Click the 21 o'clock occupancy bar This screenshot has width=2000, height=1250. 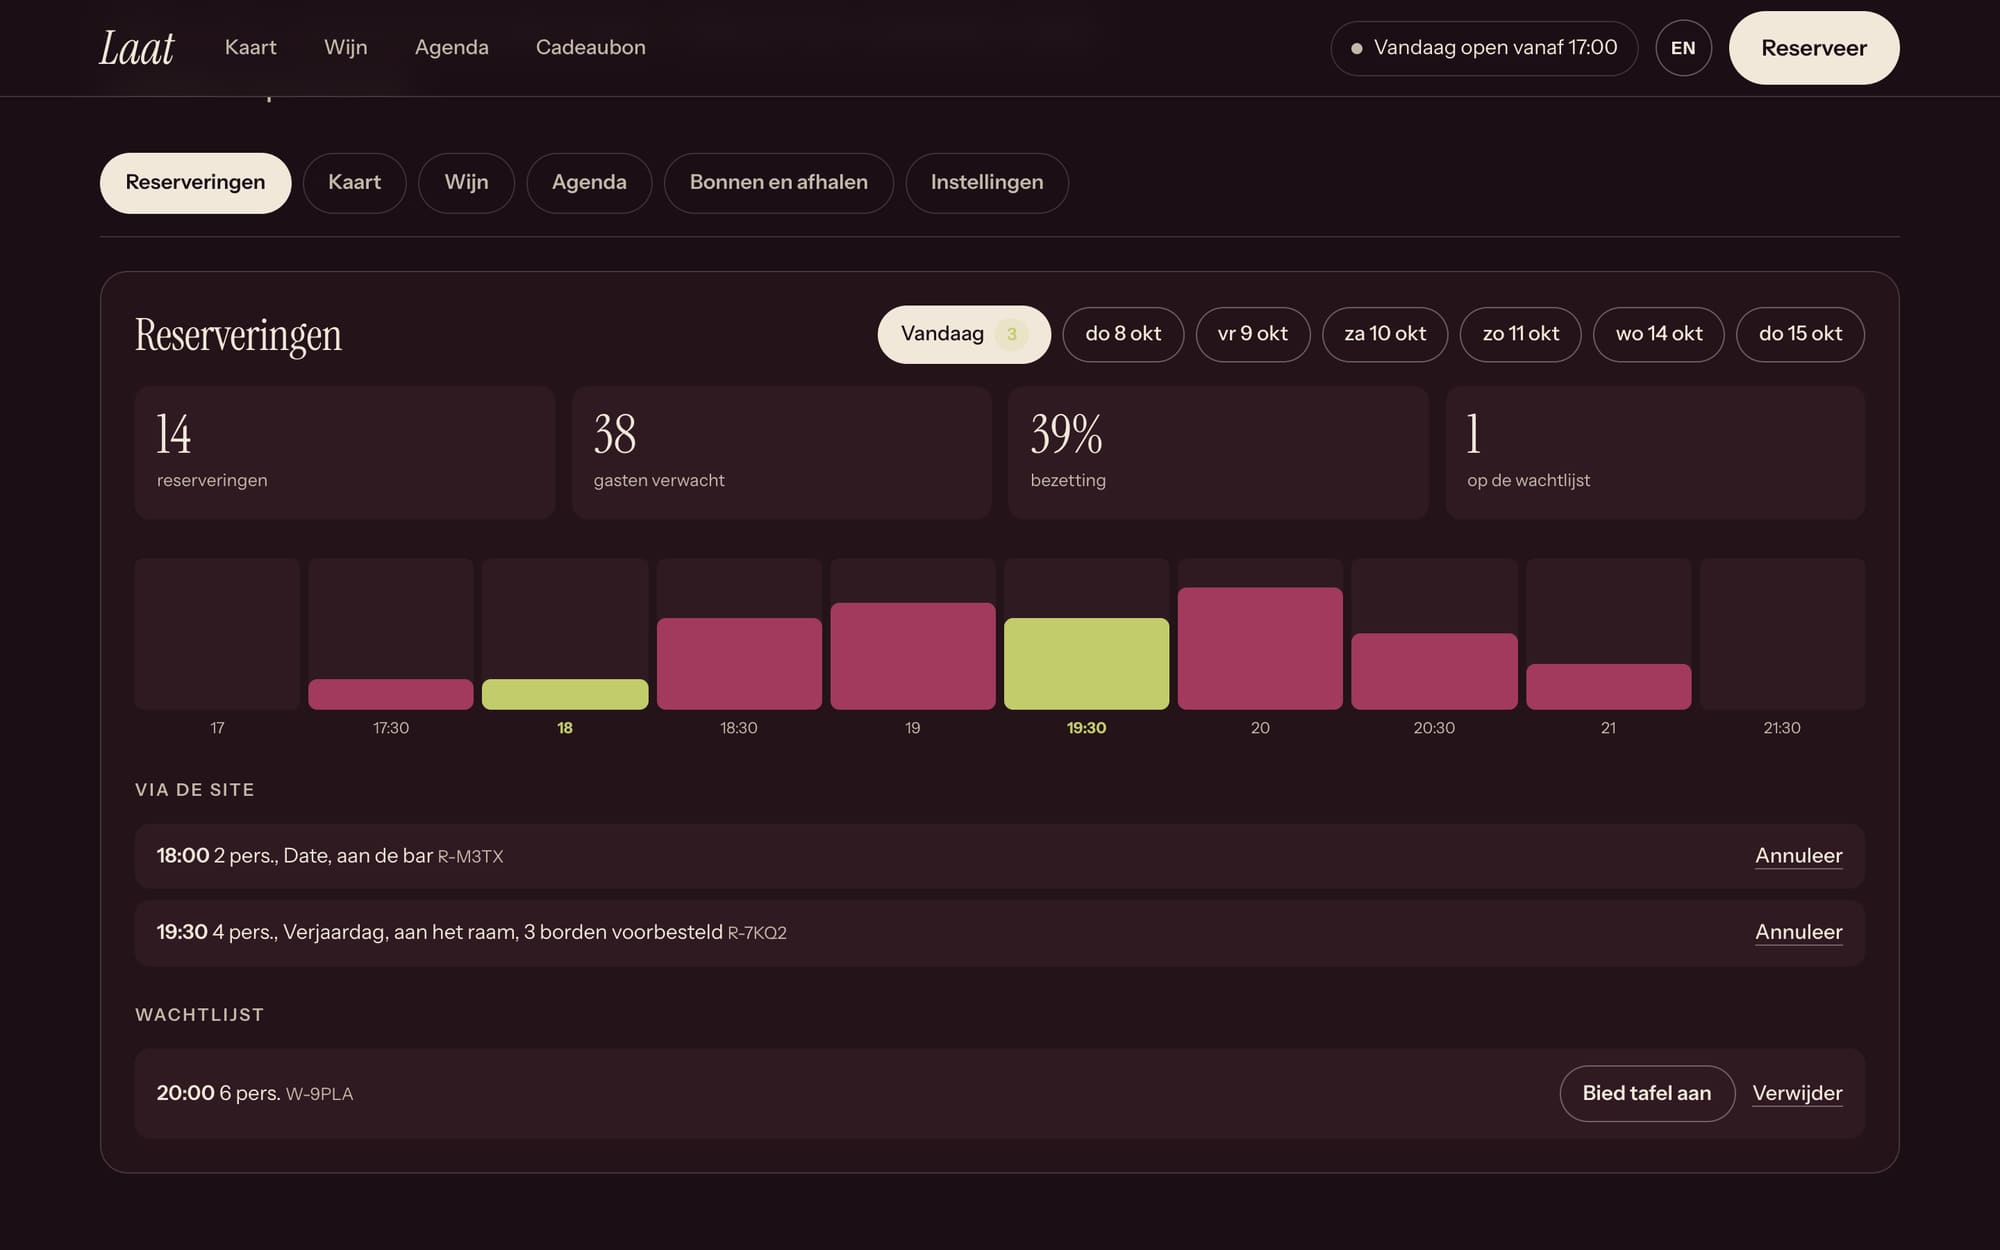click(1608, 687)
